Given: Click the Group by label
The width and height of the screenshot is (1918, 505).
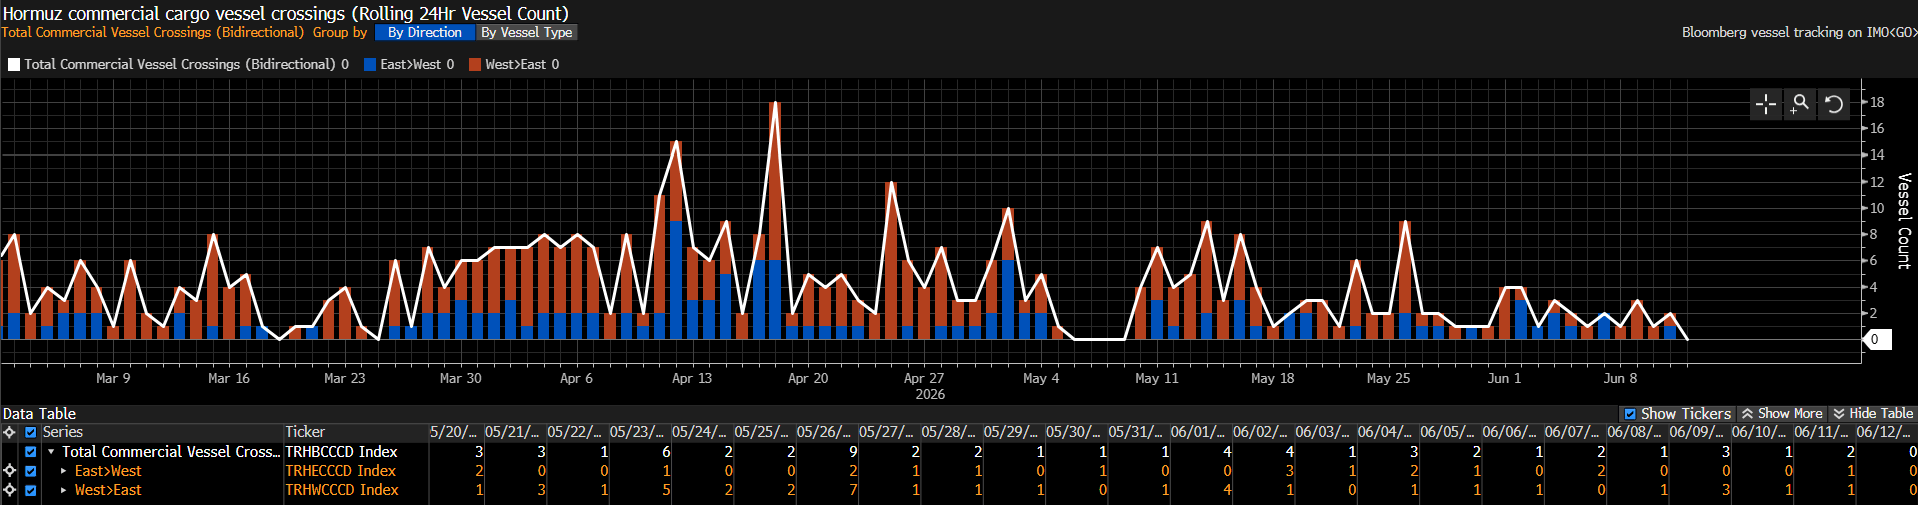Looking at the screenshot, I should [340, 33].
